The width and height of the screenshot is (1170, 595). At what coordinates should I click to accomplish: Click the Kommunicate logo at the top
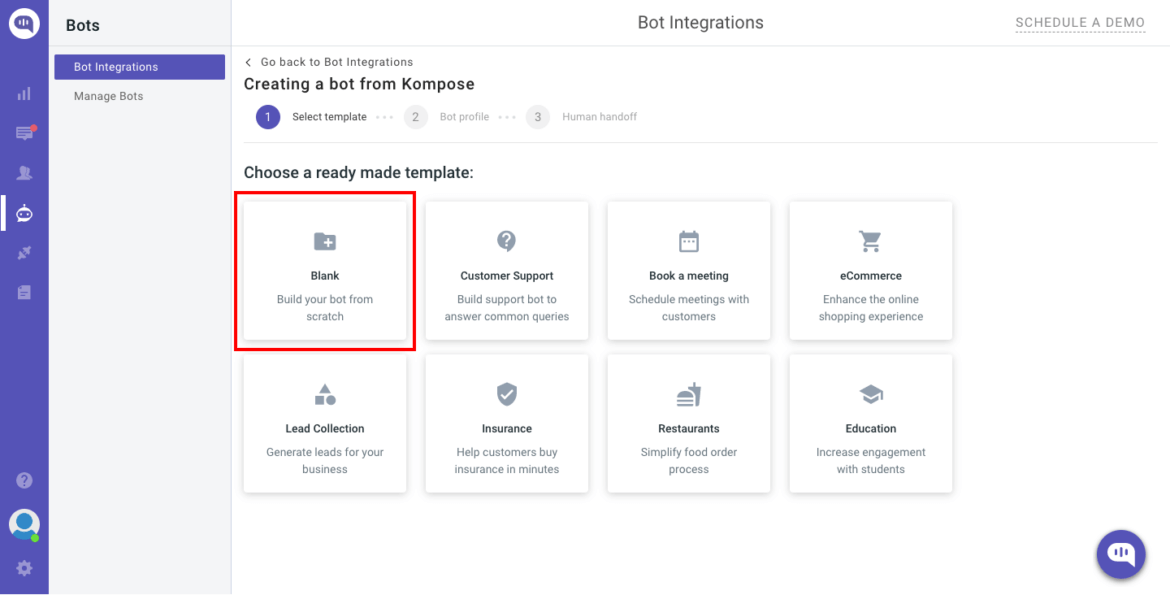tap(23, 23)
